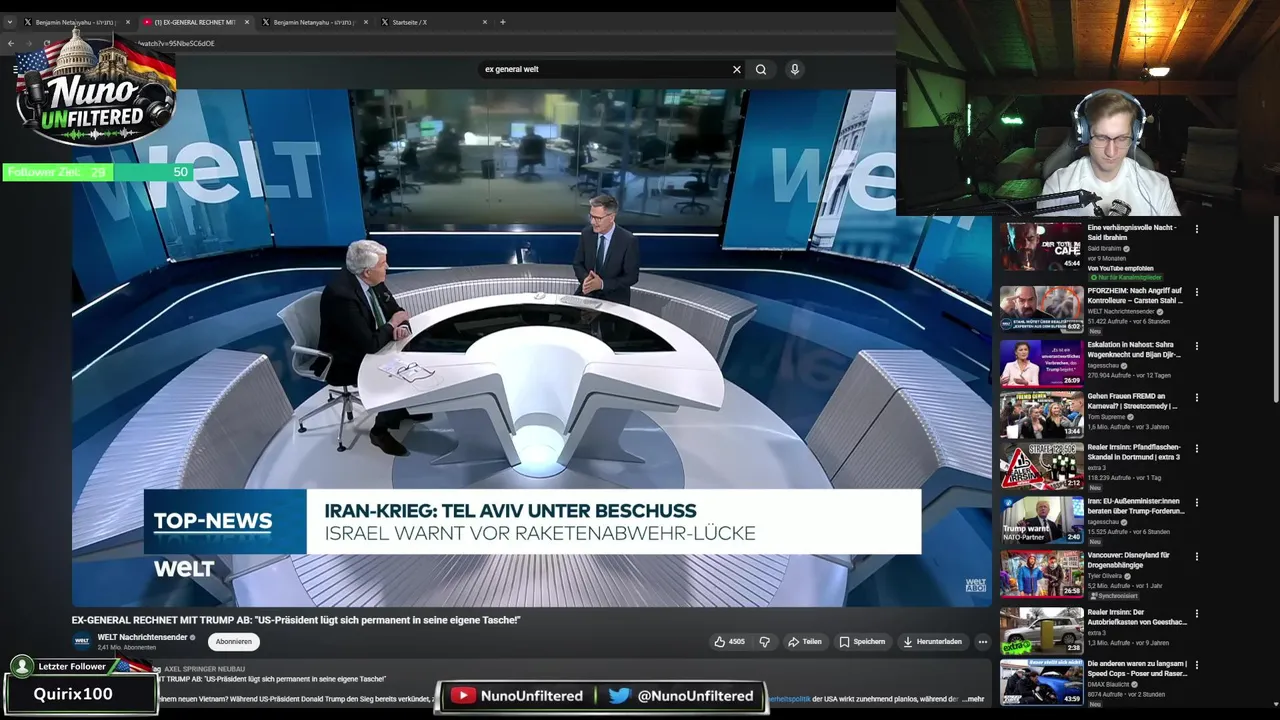Switch to the Startseite / X tab
This screenshot has height=720, width=1280.
pos(433,22)
